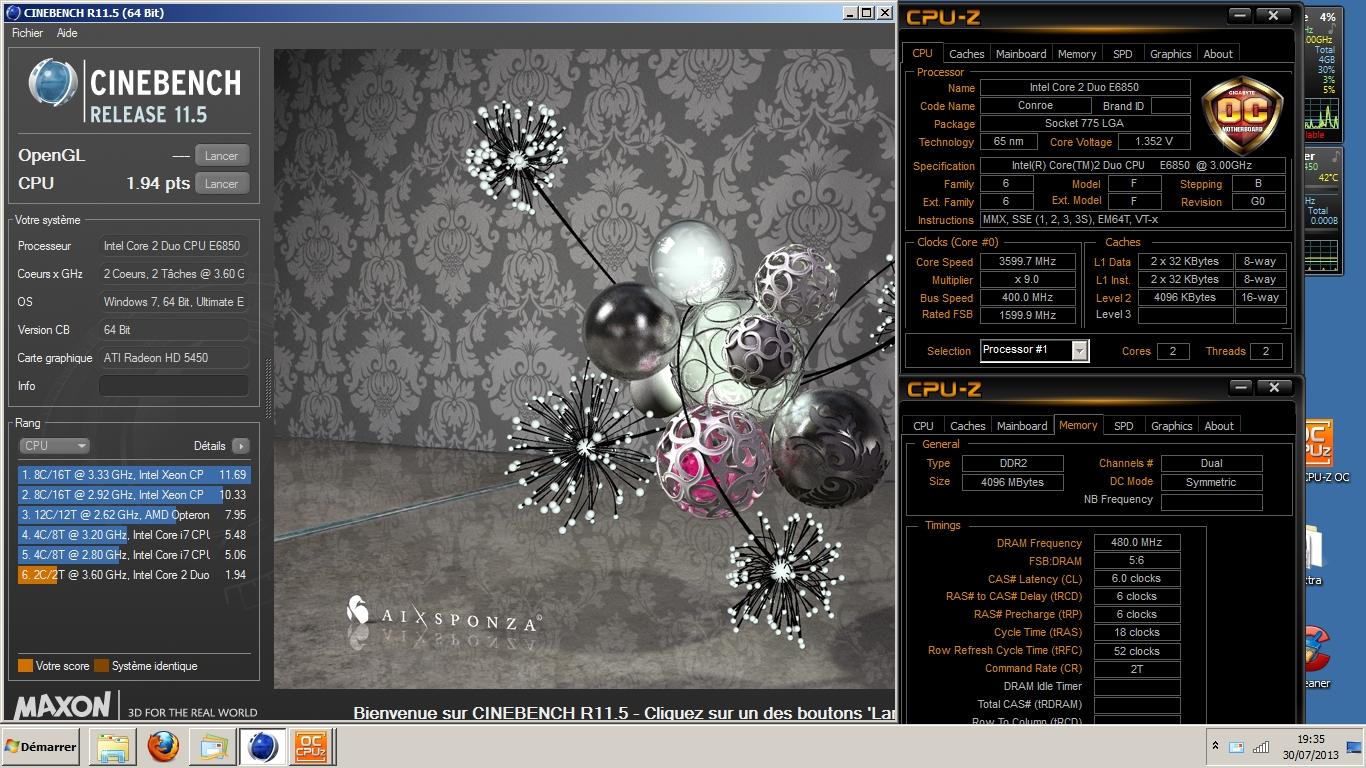
Task: Open SPD tab in processor CPU-Z window
Action: (x=1123, y=54)
